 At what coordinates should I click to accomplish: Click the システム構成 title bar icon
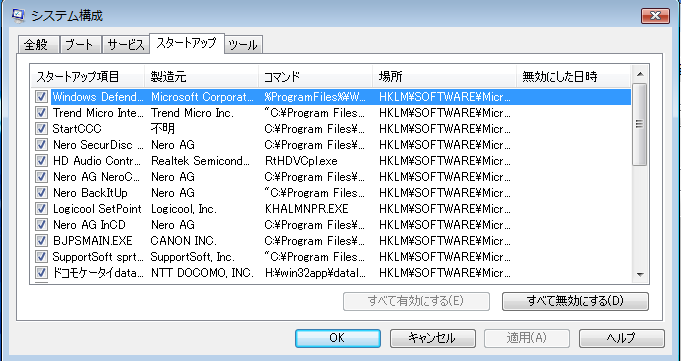pos(18,16)
